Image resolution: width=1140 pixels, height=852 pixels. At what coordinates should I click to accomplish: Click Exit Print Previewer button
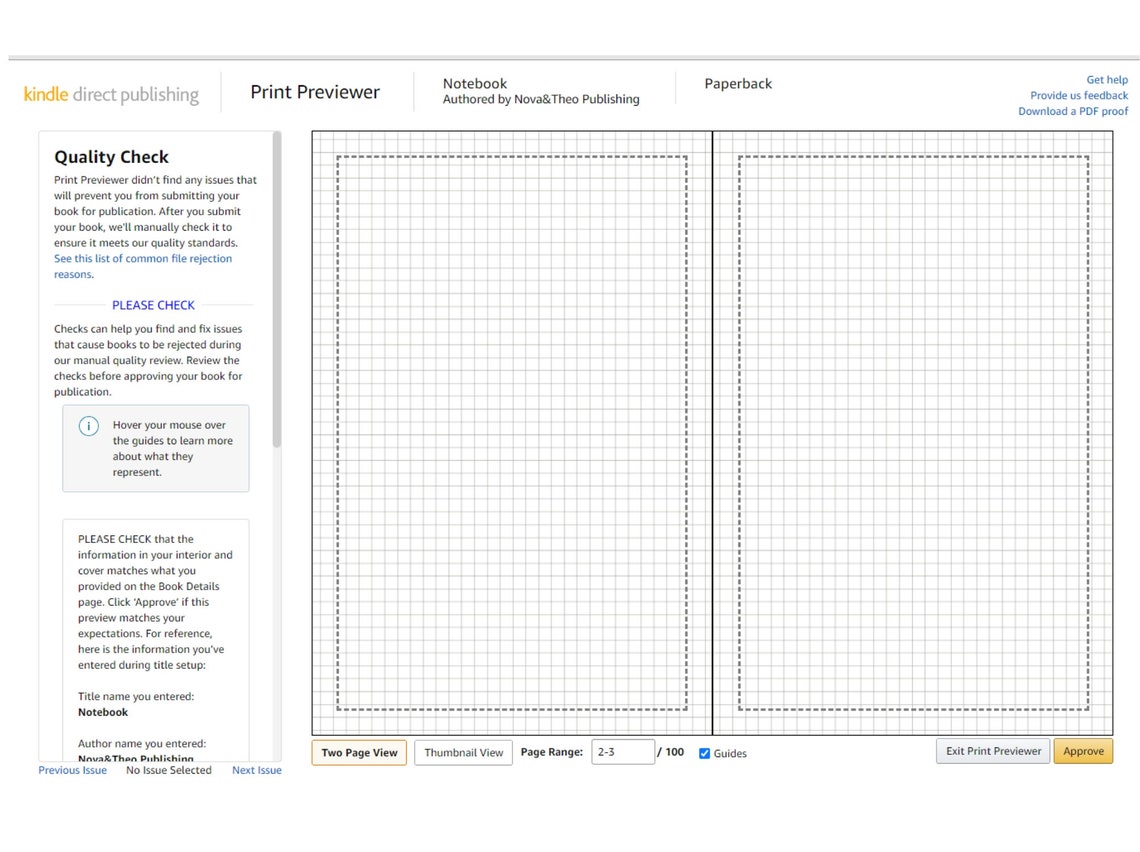(993, 751)
